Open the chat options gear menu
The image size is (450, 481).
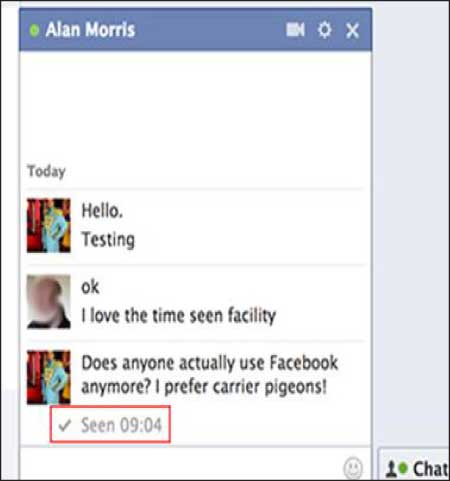tap(324, 30)
